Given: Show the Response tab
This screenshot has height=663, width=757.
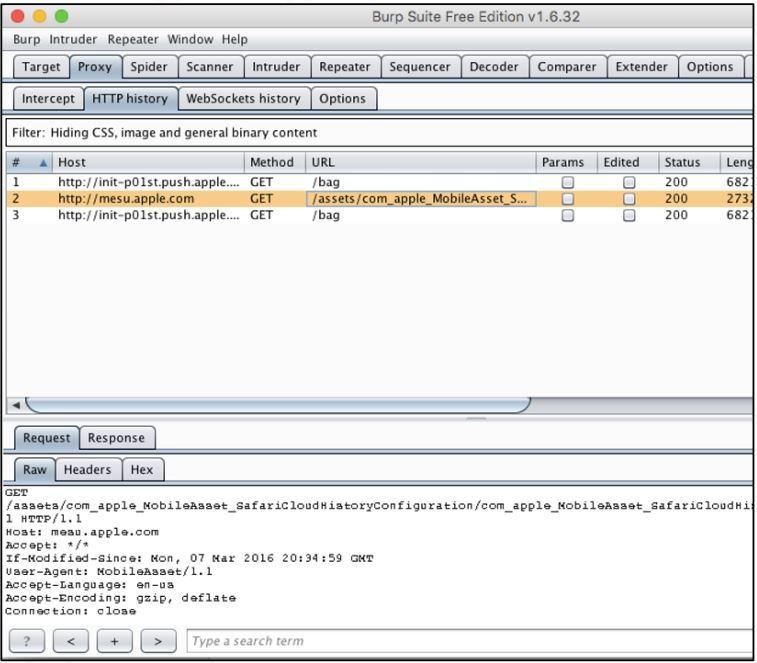Looking at the screenshot, I should 116,438.
